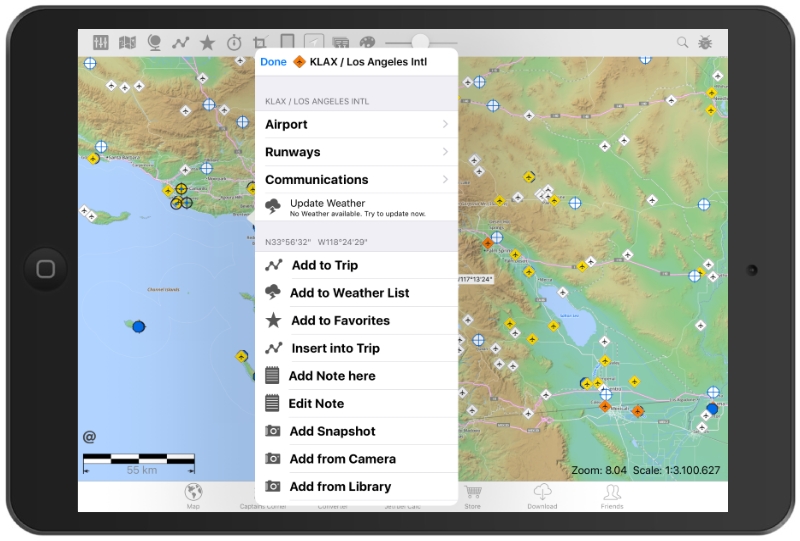800x541 pixels.
Task: Choose Add Snapshot
Action: pos(356,431)
